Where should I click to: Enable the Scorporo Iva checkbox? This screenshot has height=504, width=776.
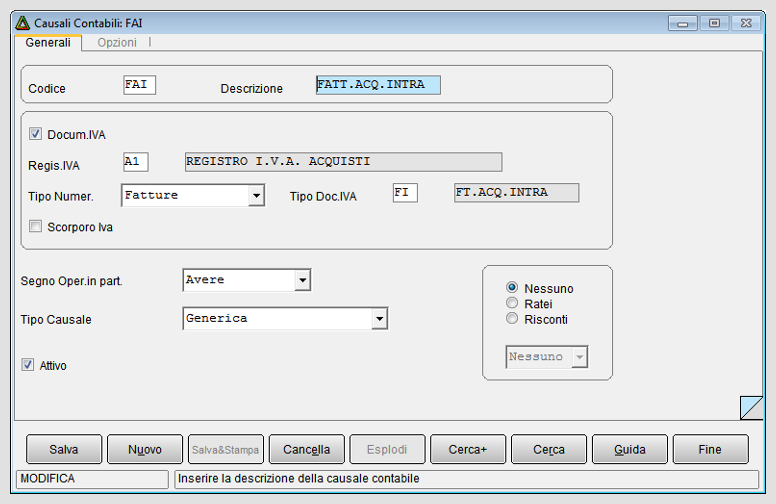click(x=35, y=226)
